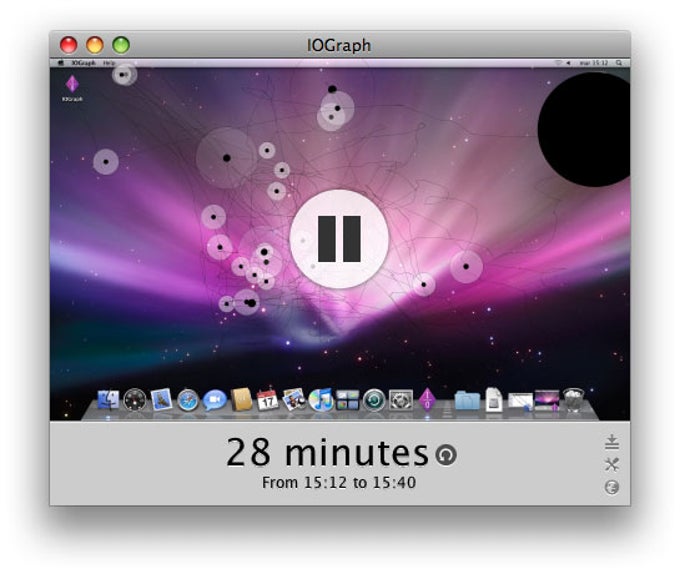The height and width of the screenshot is (574, 680).
Task: Open the website via the globe icon
Action: tap(611, 487)
